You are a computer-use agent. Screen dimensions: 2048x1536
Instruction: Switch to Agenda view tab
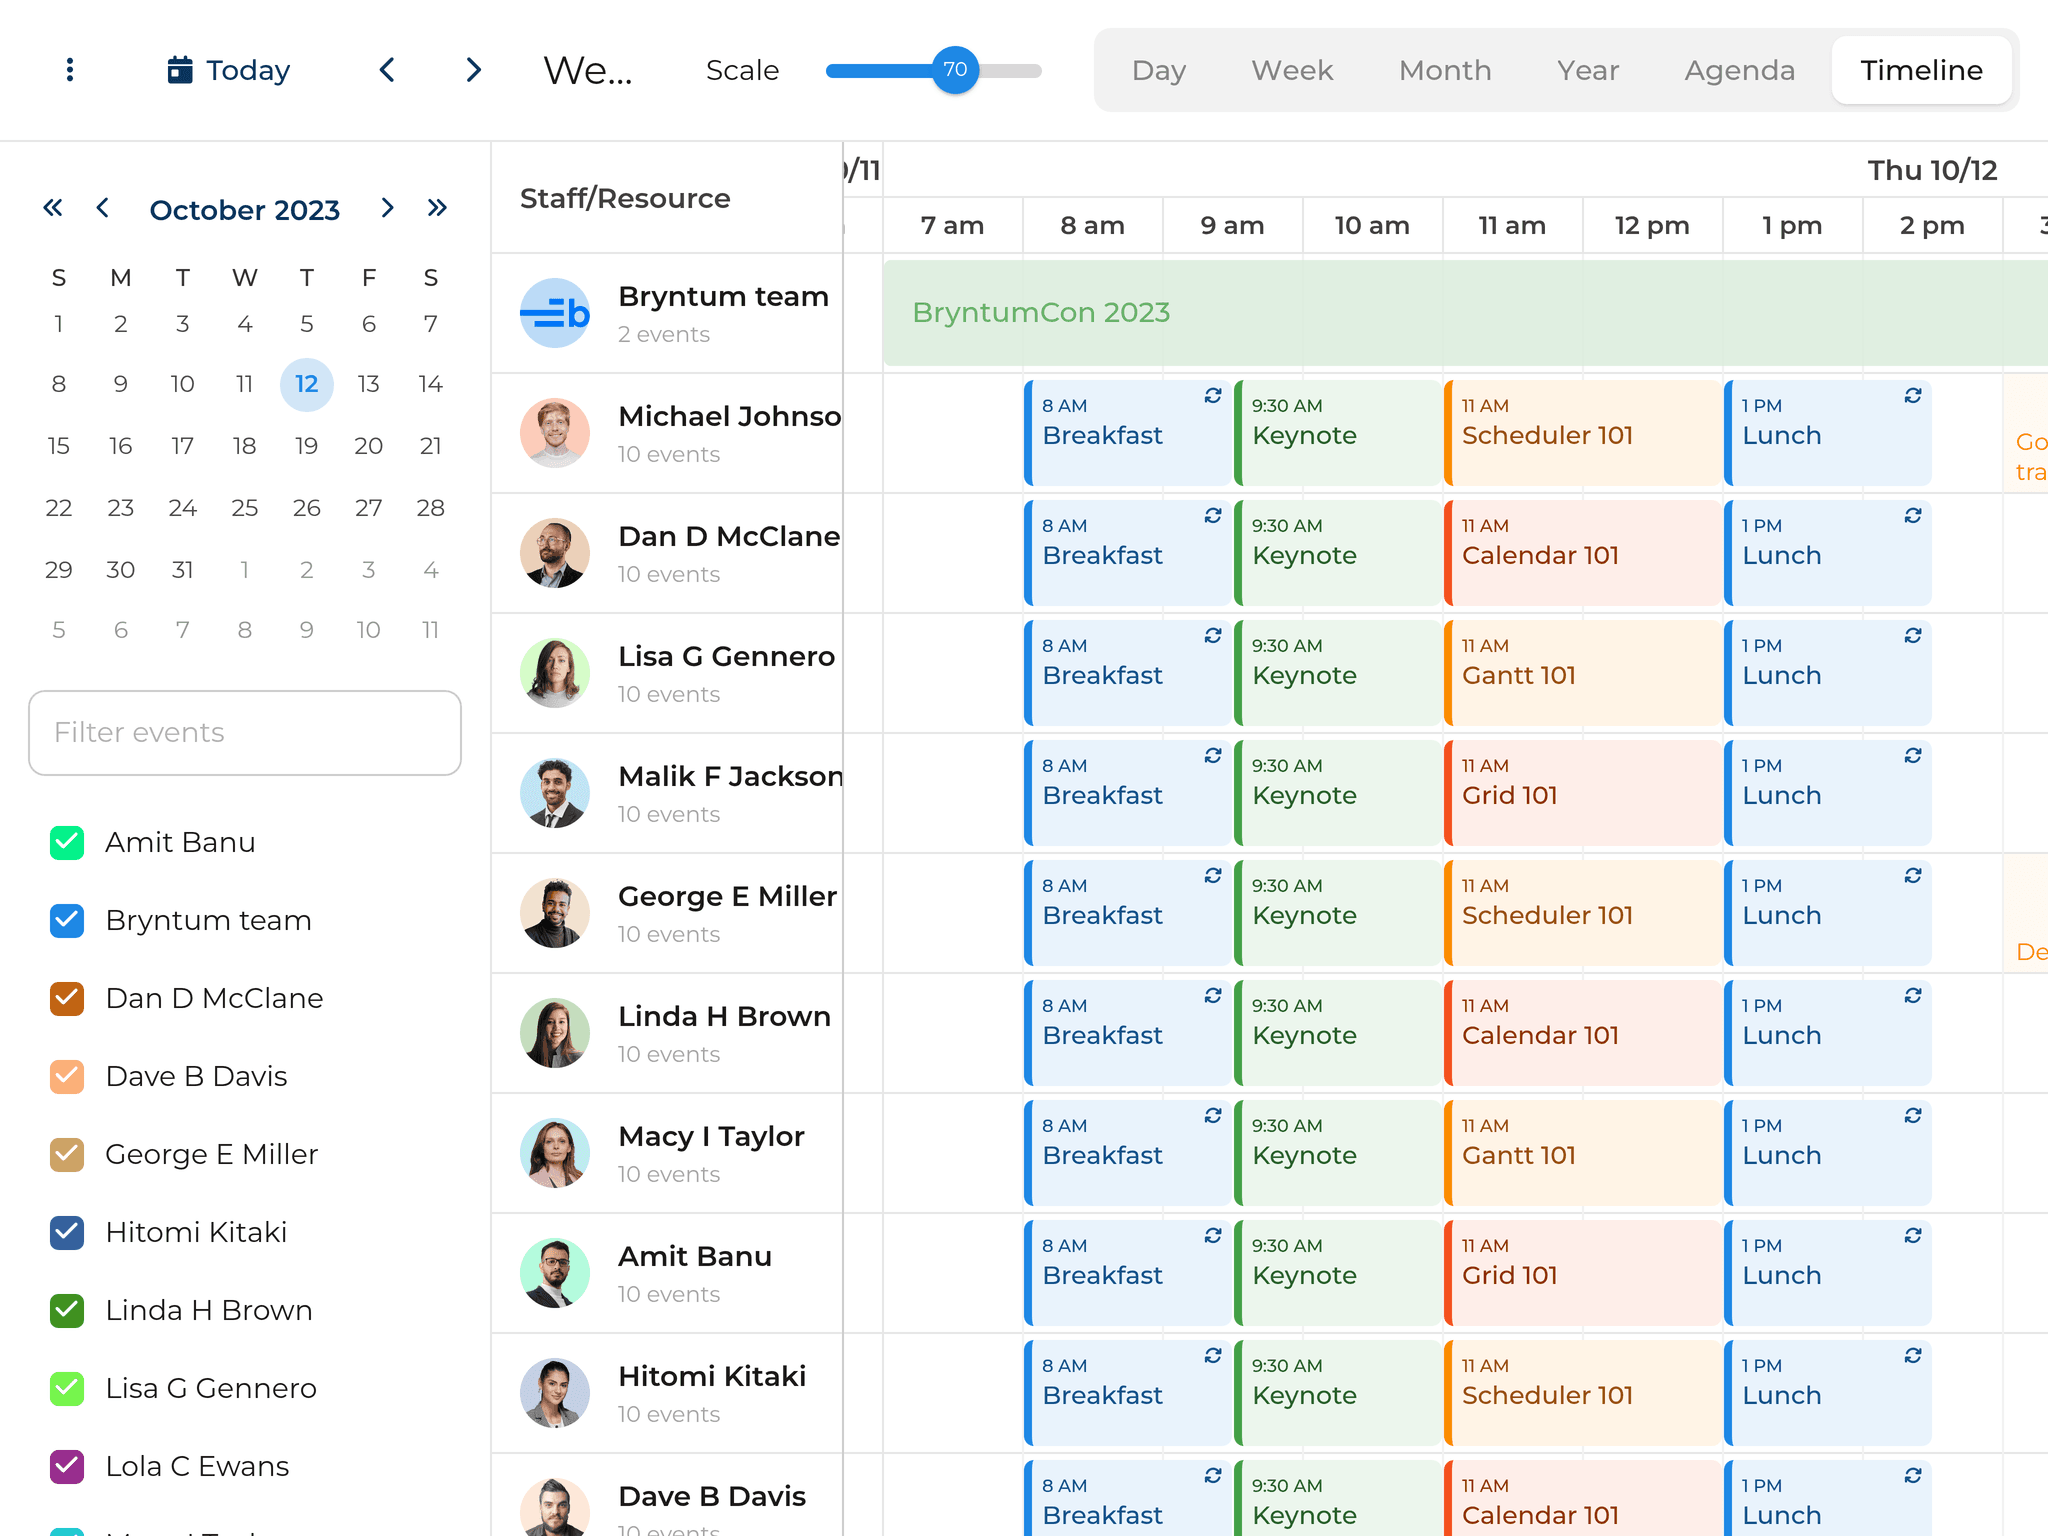1739,70
